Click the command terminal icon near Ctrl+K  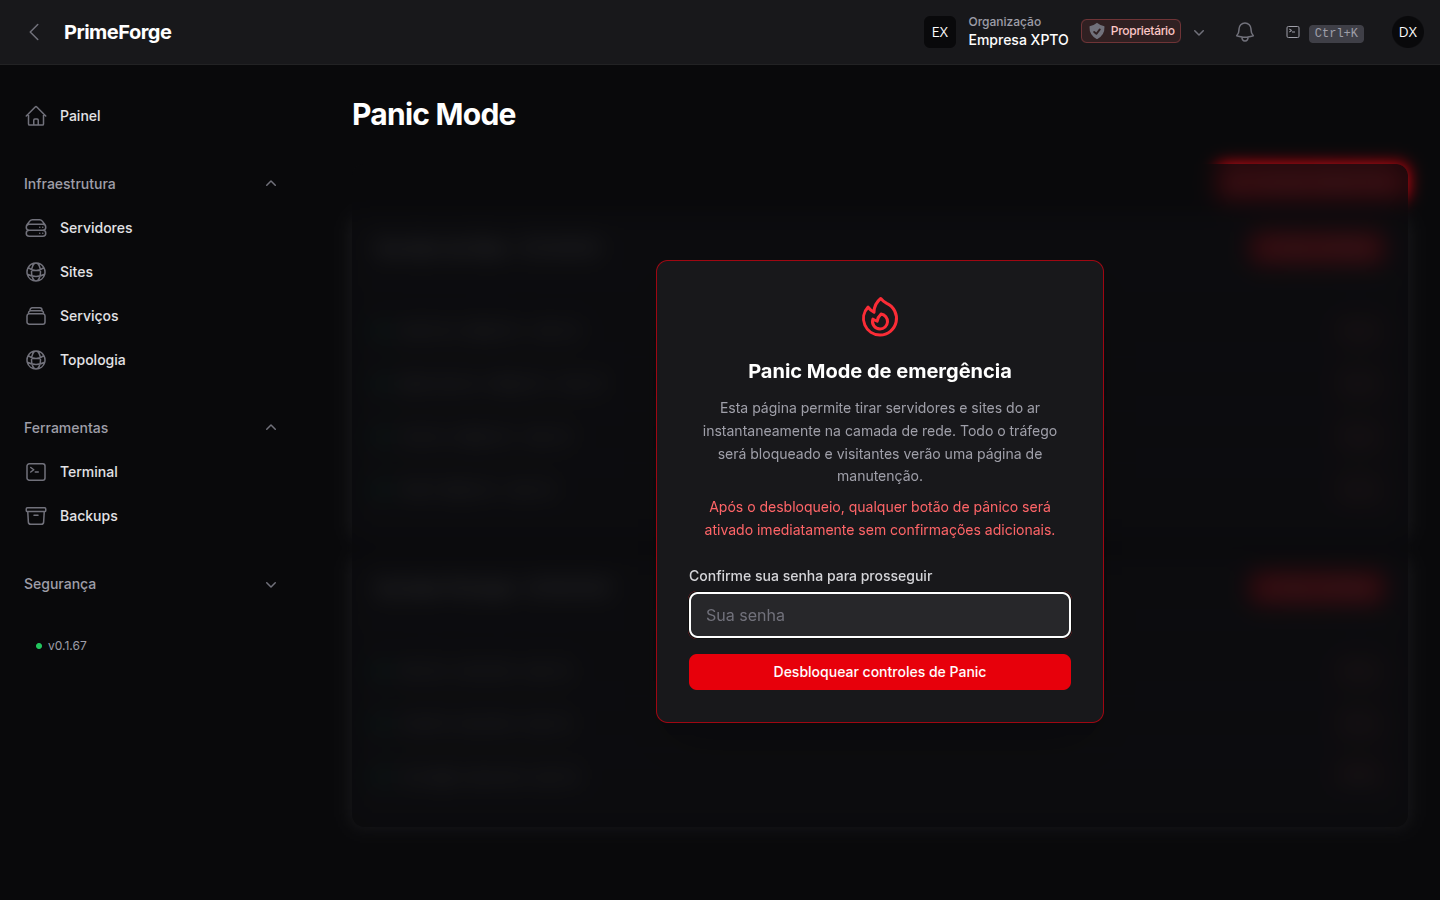[1293, 32]
